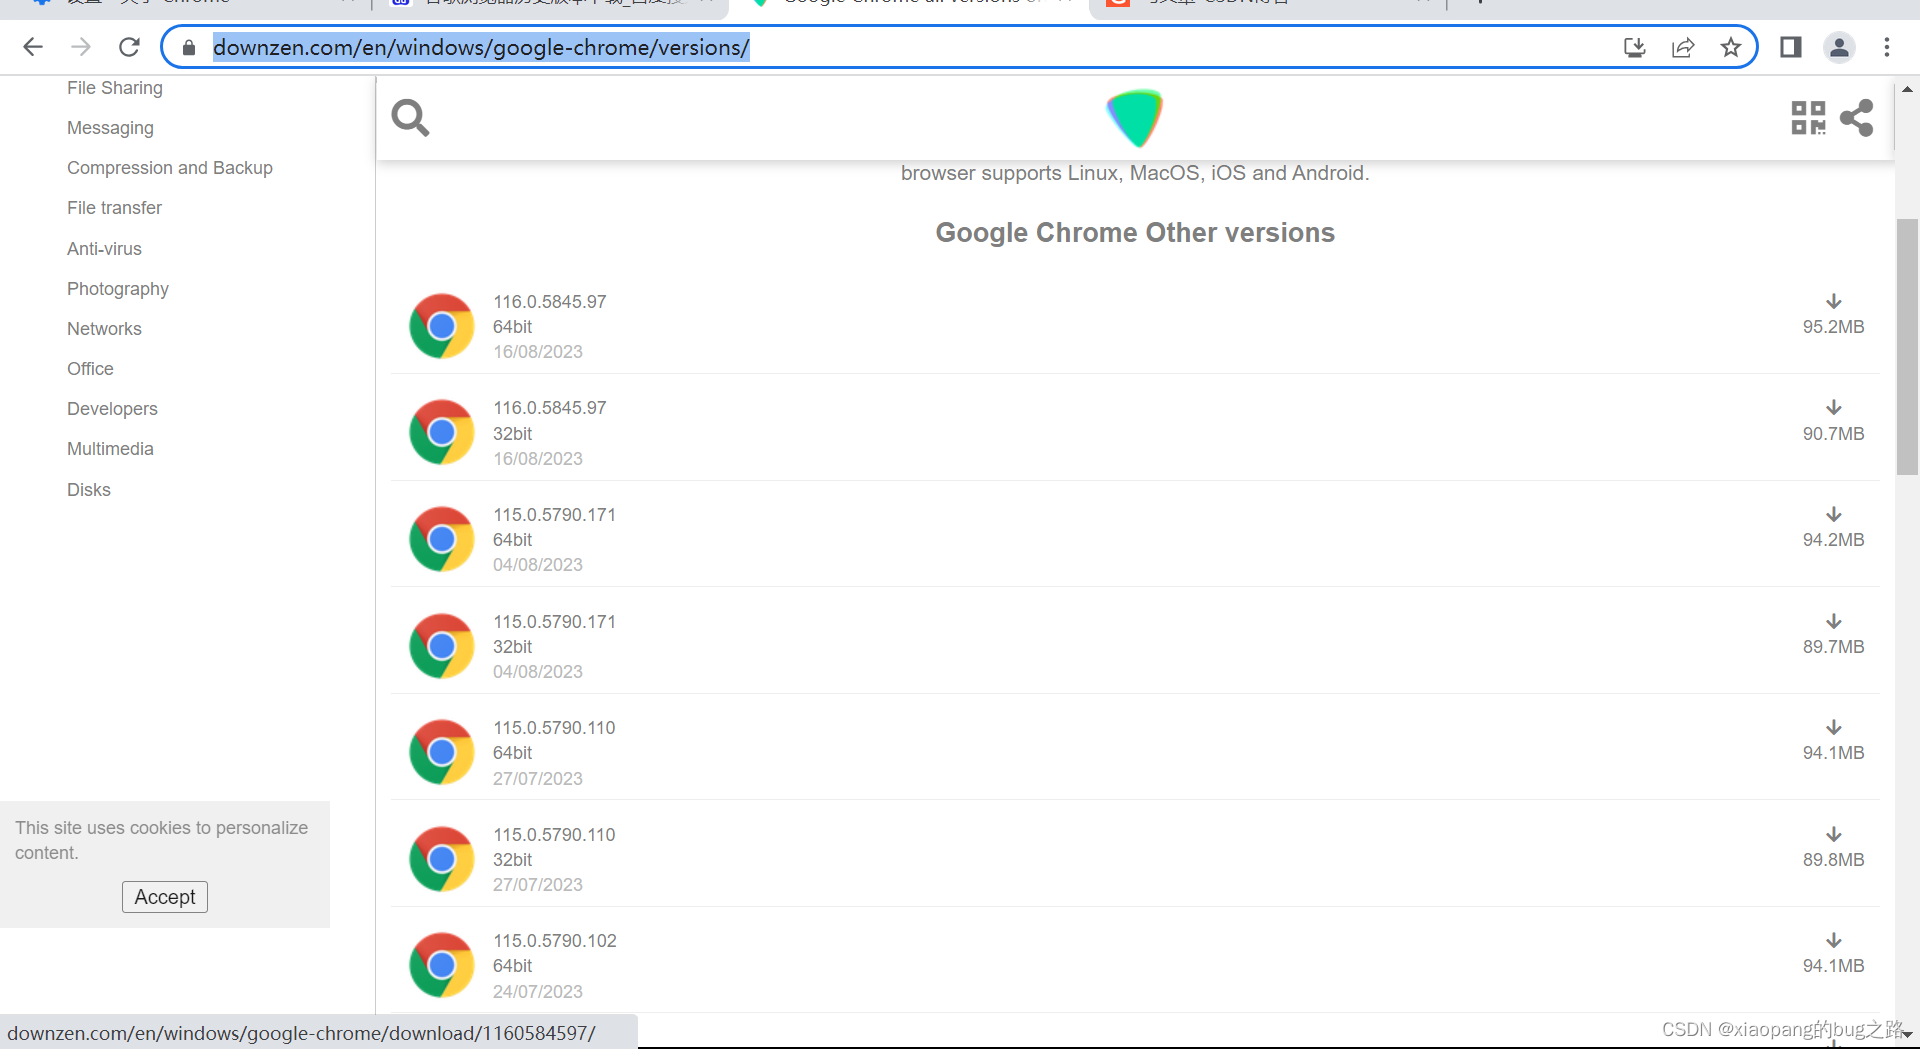This screenshot has height=1049, width=1920.
Task: Reload the page with the refresh icon
Action: pyautogui.click(x=129, y=47)
